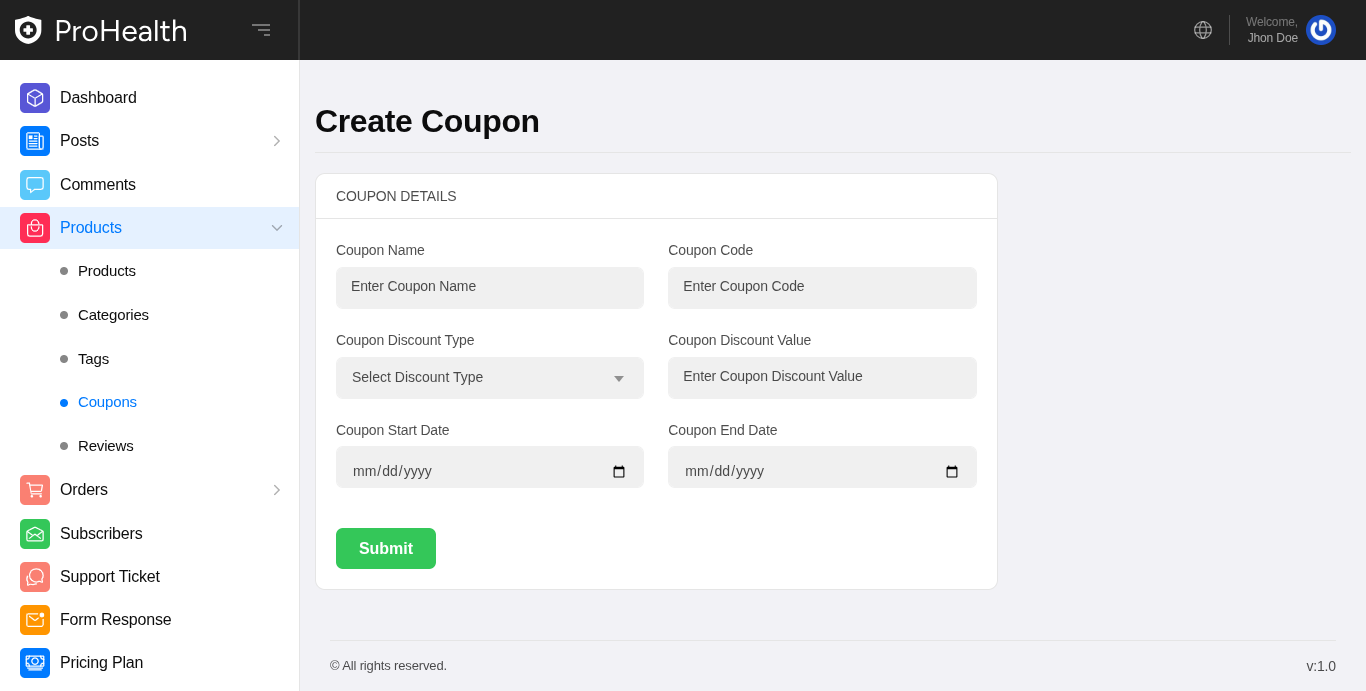Open the language globe icon
1366x691 pixels.
point(1203,30)
